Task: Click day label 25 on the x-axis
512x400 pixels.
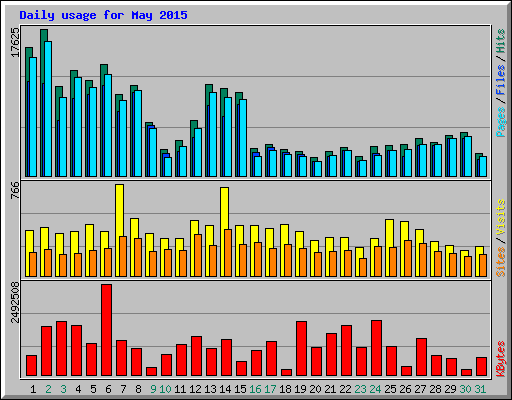Action: click(390, 389)
